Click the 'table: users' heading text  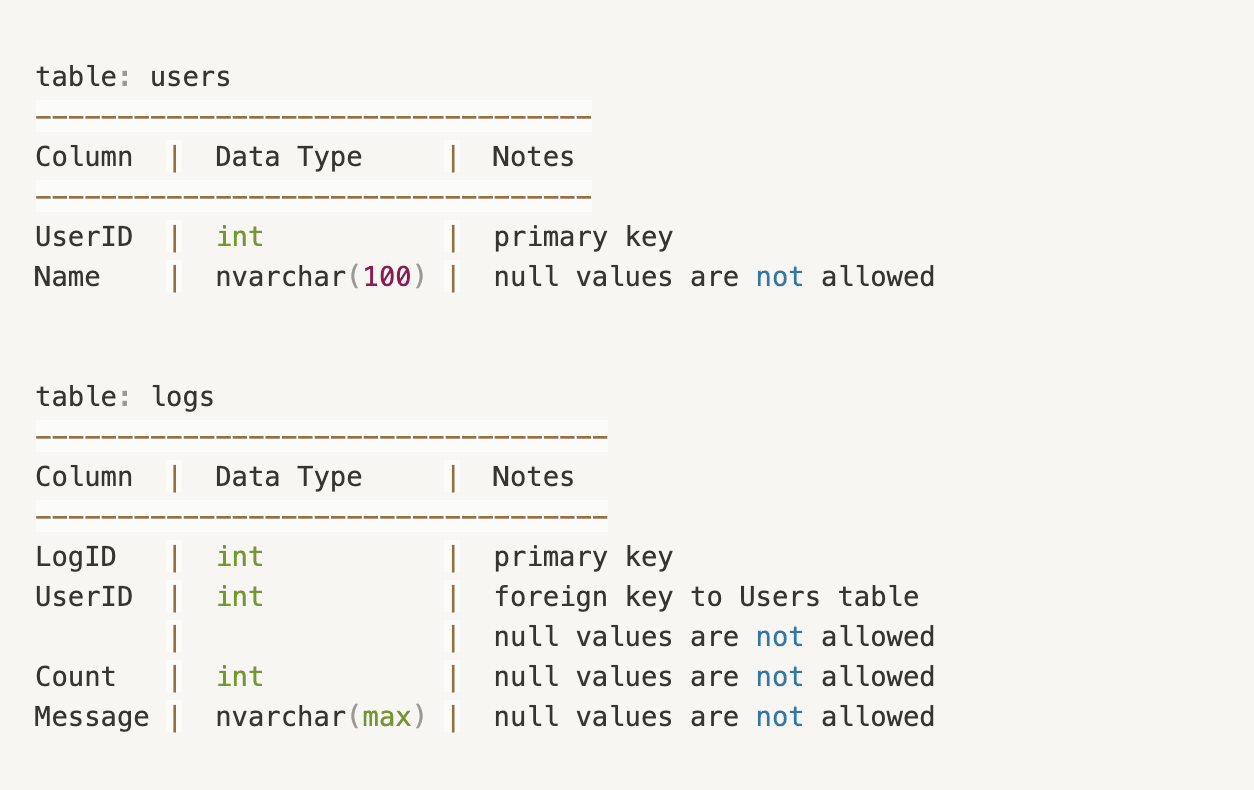tap(133, 77)
